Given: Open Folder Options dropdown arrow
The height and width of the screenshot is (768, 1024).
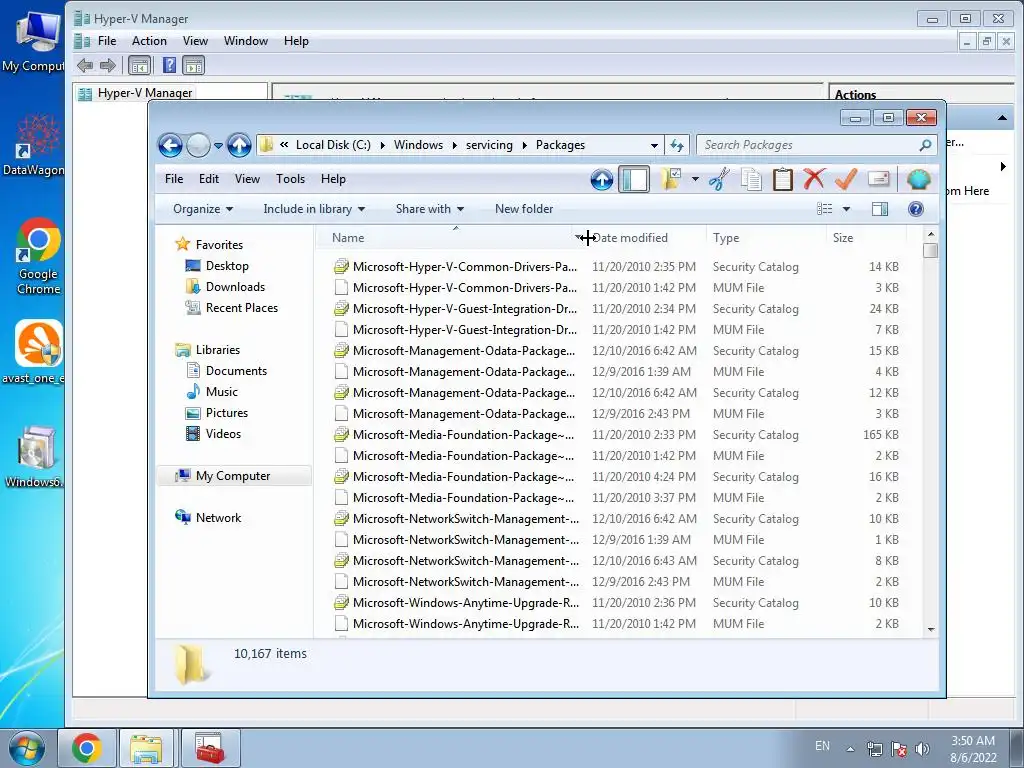Looking at the screenshot, I should [x=695, y=179].
